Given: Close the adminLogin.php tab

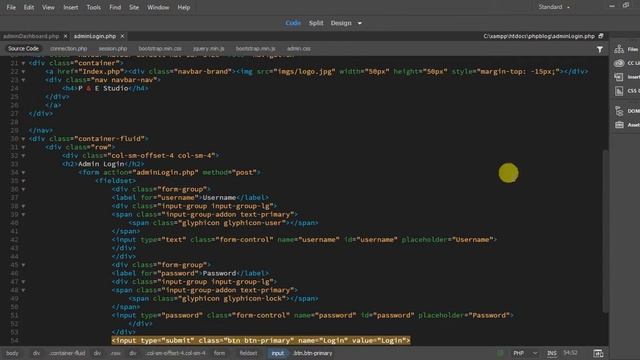Looking at the screenshot, I should point(122,36).
